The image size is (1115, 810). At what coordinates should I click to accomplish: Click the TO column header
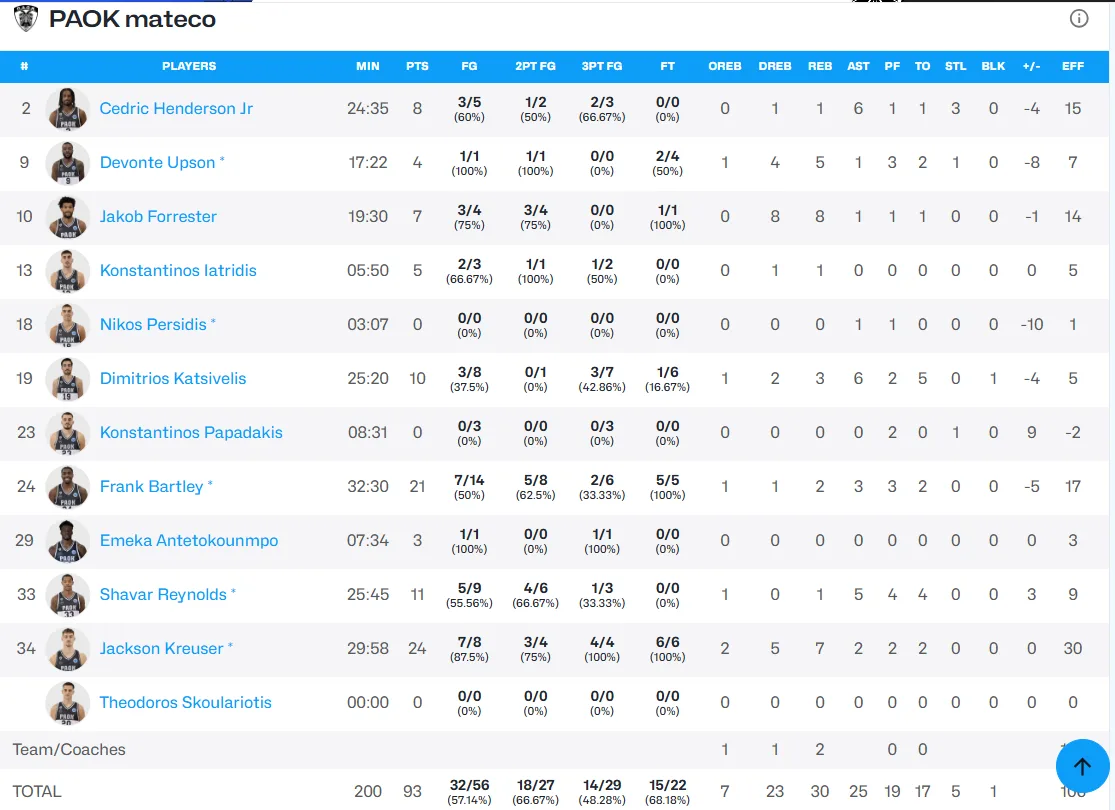[x=922, y=66]
